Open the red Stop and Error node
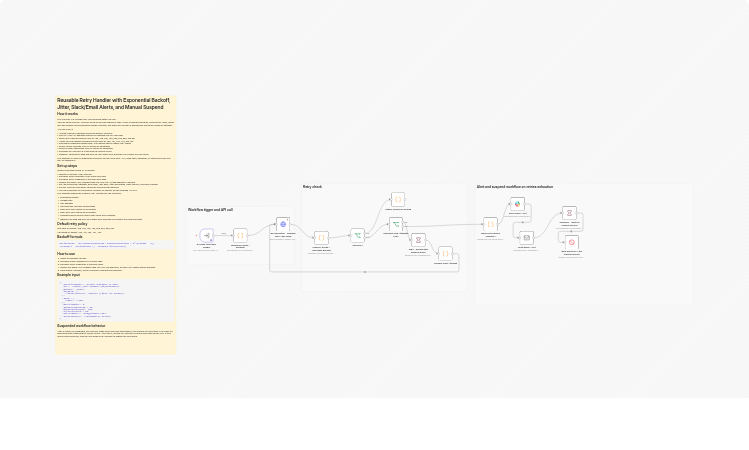The width and height of the screenshot is (749, 450). click(571, 242)
